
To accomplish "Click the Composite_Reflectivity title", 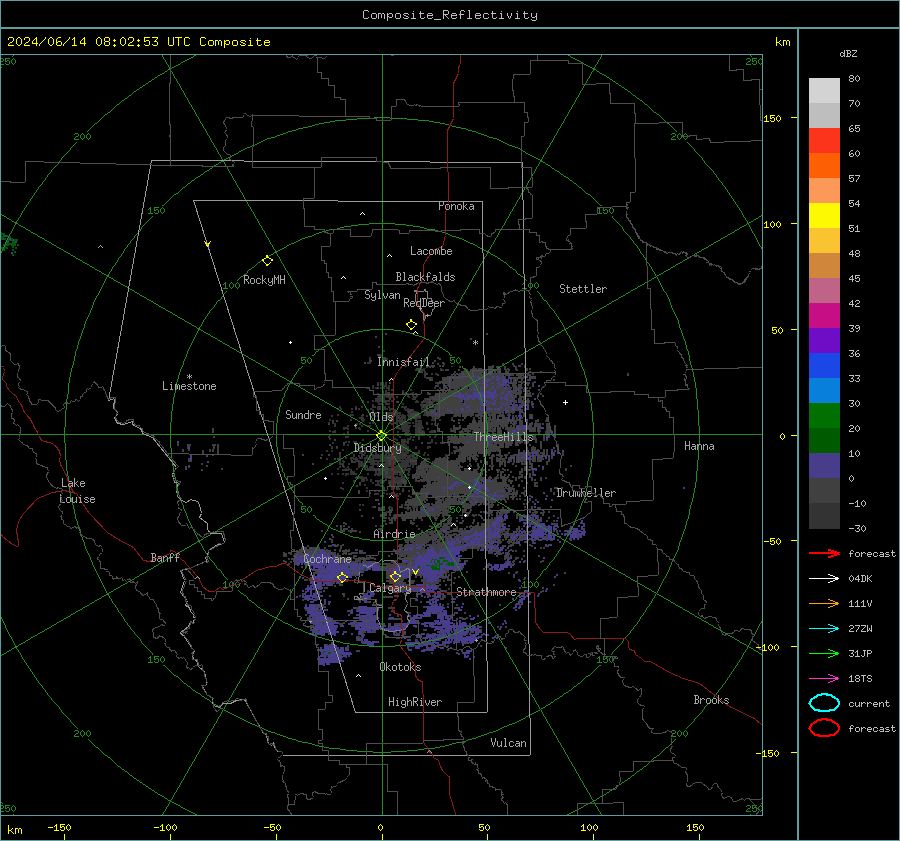I will coord(450,15).
